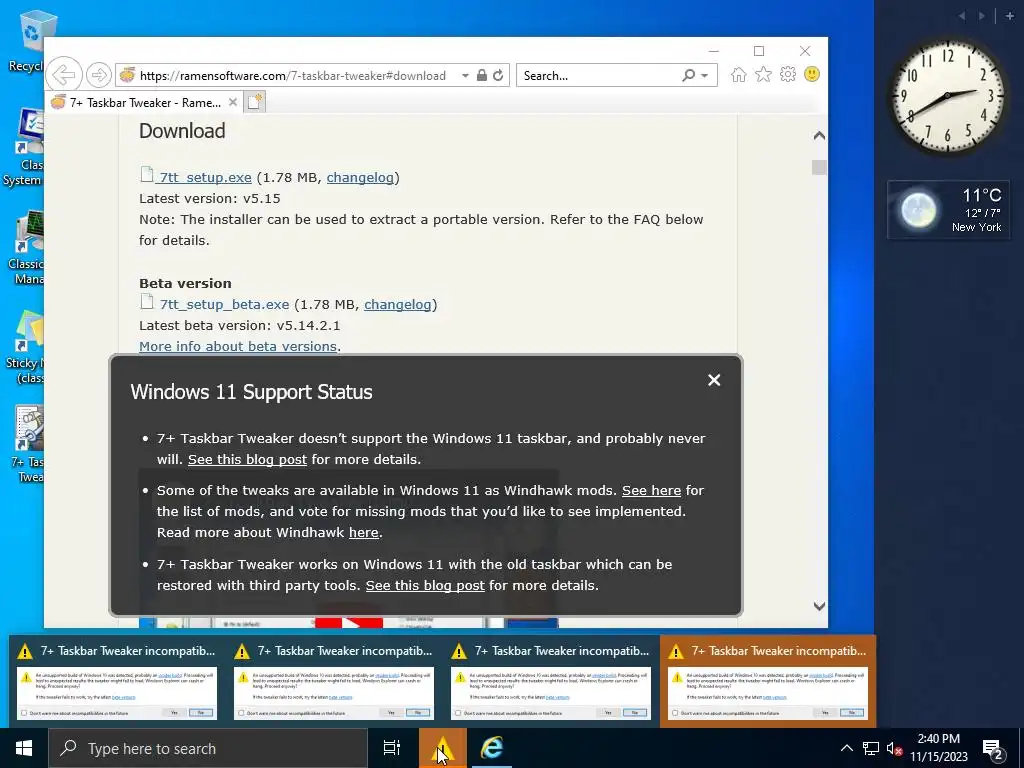Viewport: 1024px width, 768px height.
Task: Show hidden tray icons chevron
Action: 846,748
